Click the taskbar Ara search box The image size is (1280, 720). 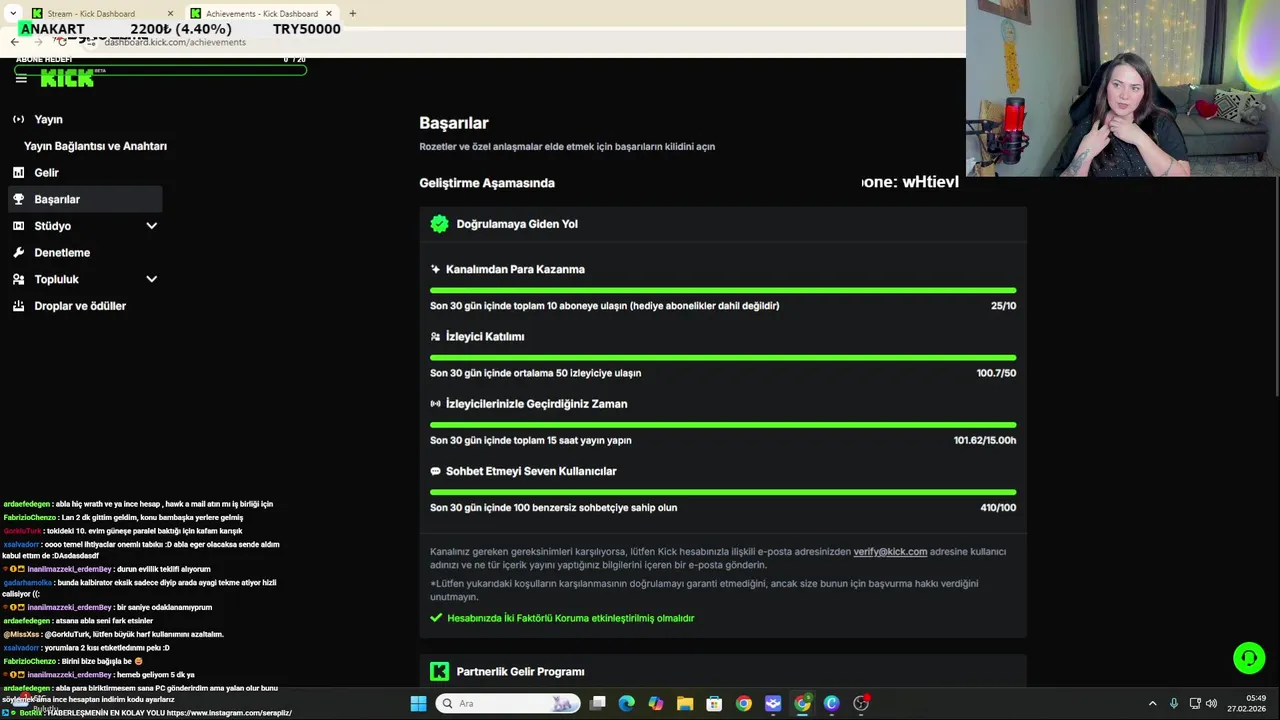pyautogui.click(x=508, y=703)
